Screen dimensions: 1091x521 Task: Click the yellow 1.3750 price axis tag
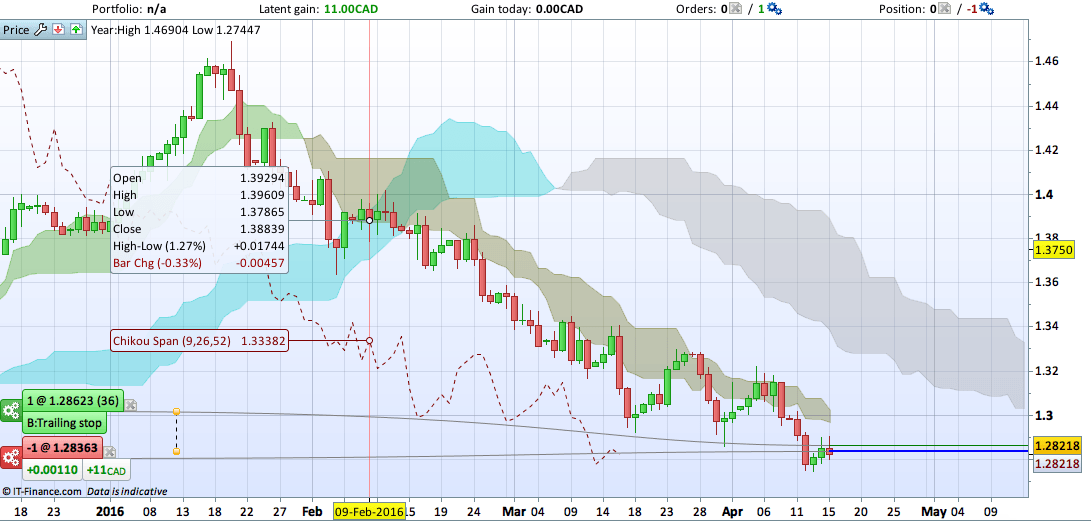1055,249
